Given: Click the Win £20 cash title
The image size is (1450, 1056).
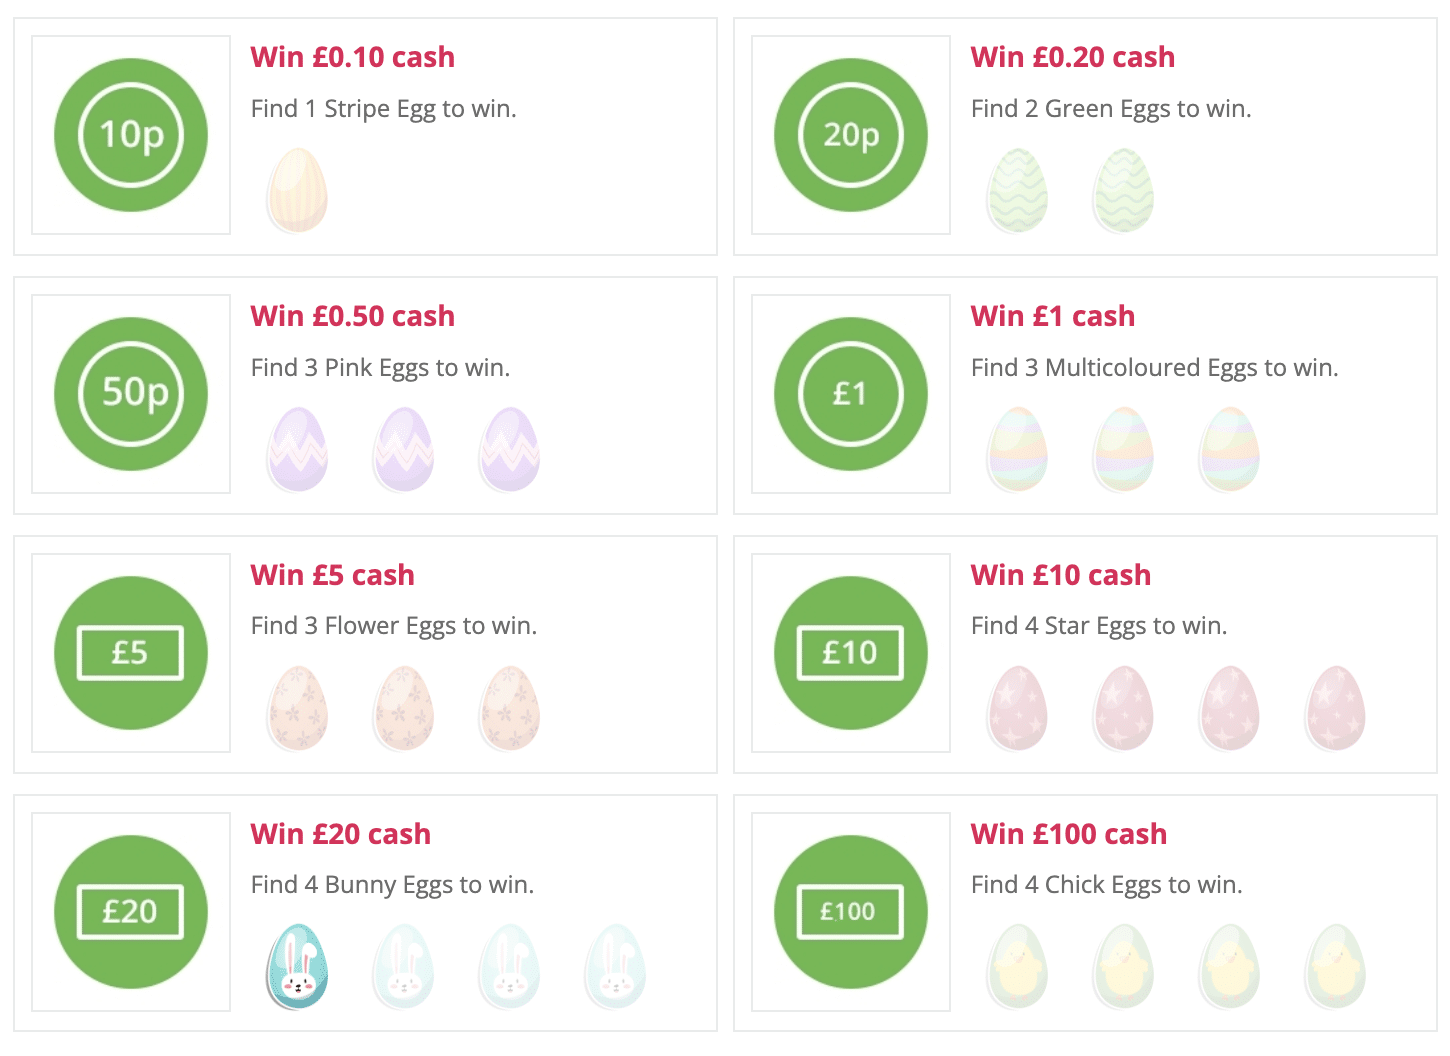Looking at the screenshot, I should 341,834.
